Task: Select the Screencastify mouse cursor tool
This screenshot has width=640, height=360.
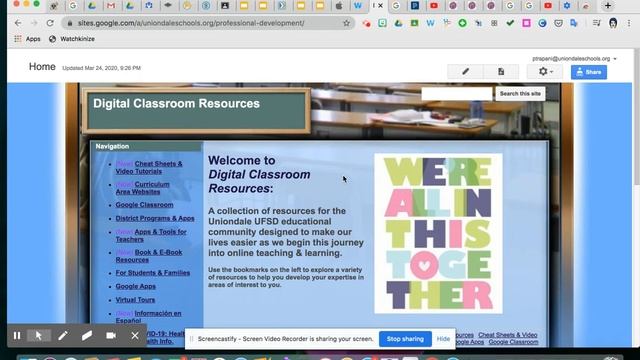Action: click(39, 336)
